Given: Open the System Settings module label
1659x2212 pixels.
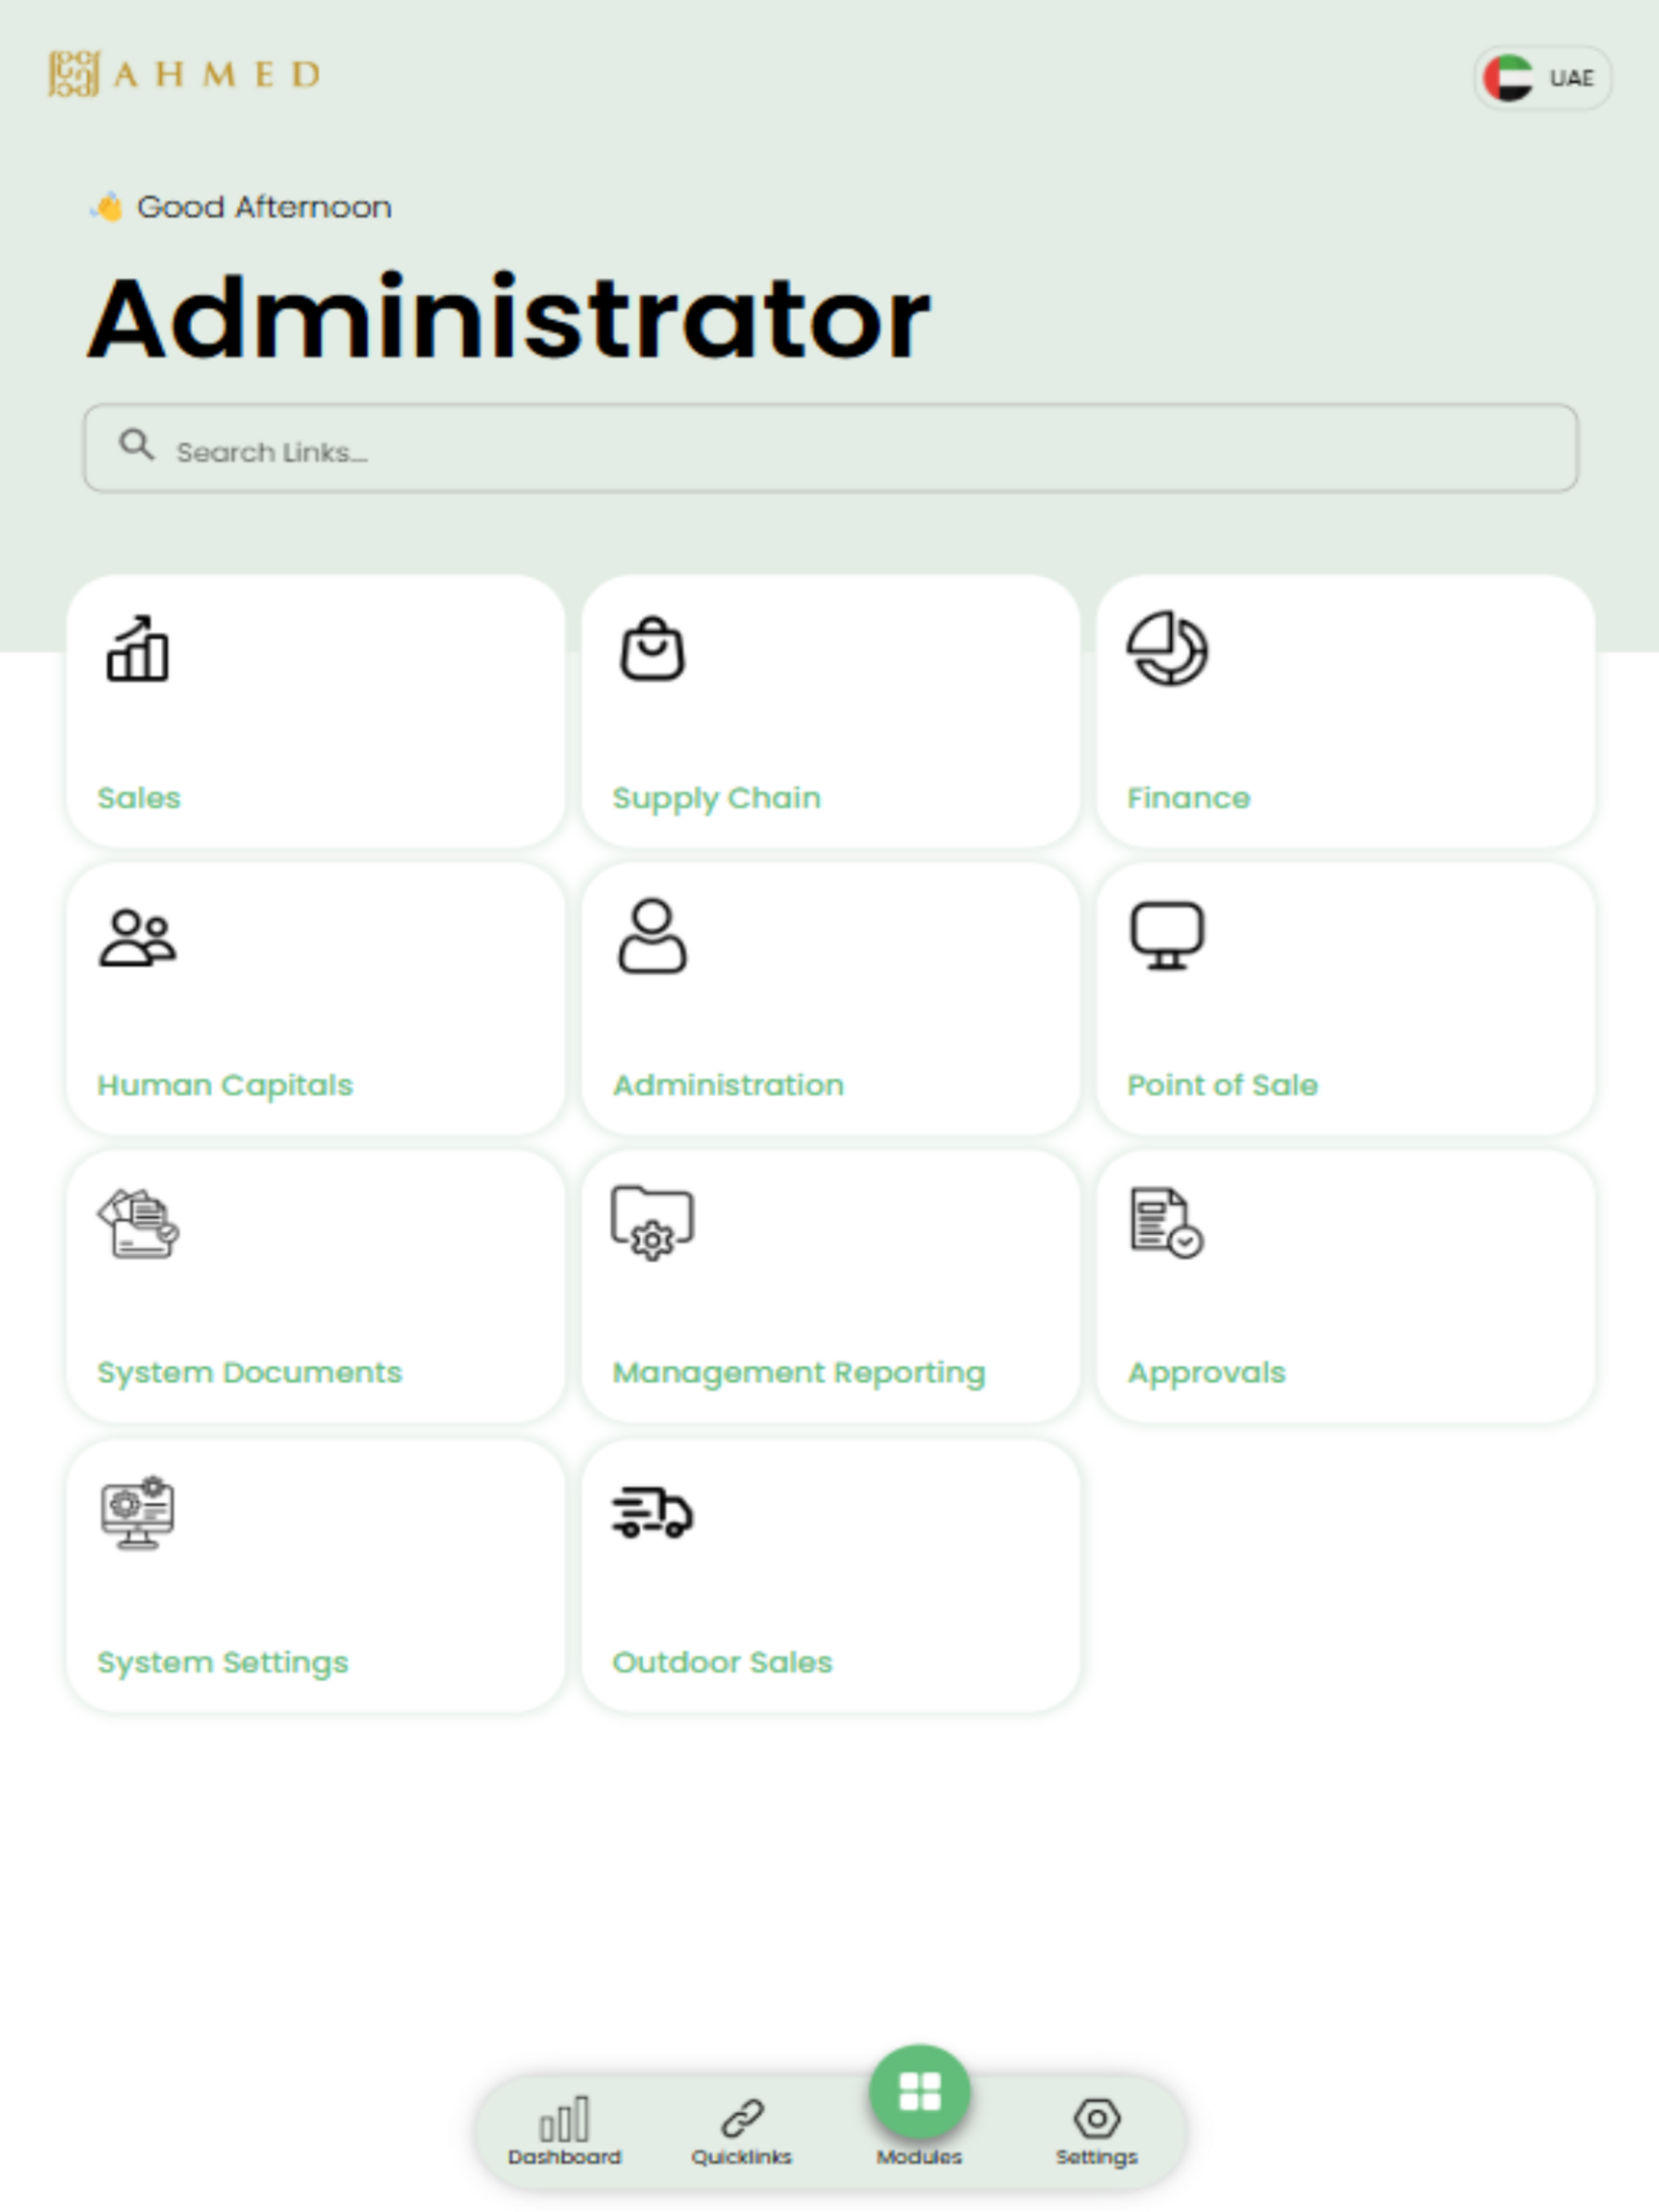Looking at the screenshot, I should click(222, 1663).
